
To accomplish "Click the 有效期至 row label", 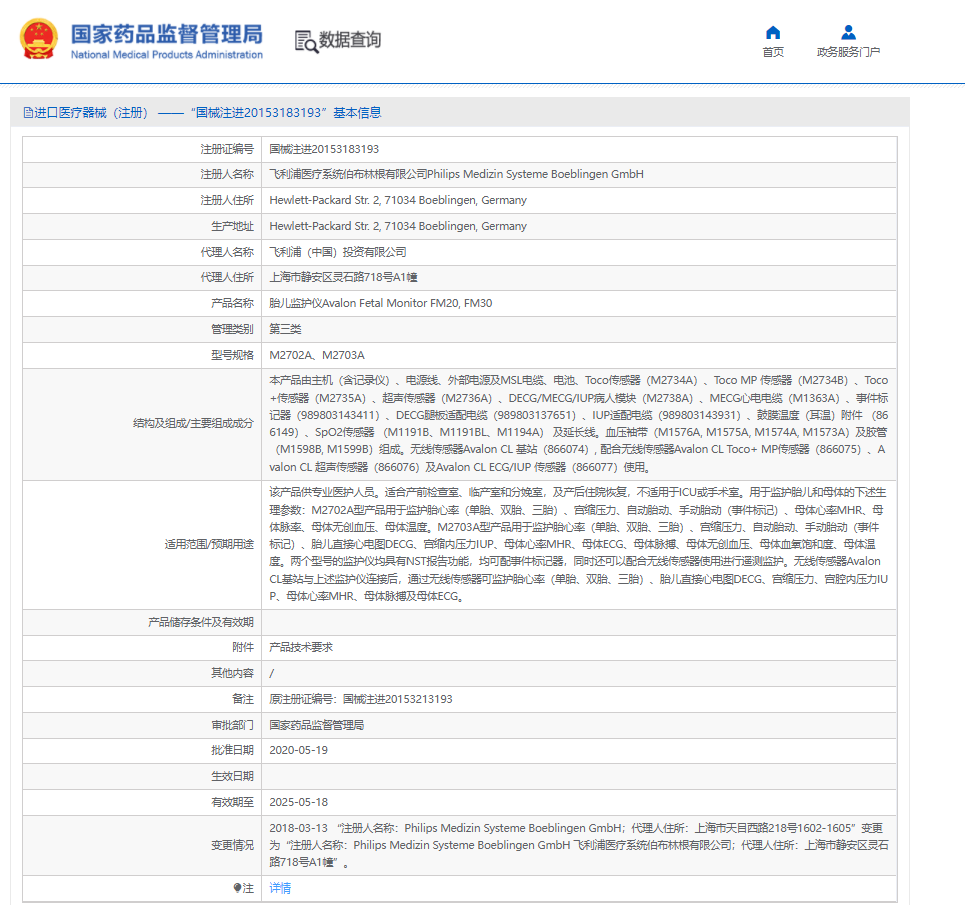I will tap(233, 802).
